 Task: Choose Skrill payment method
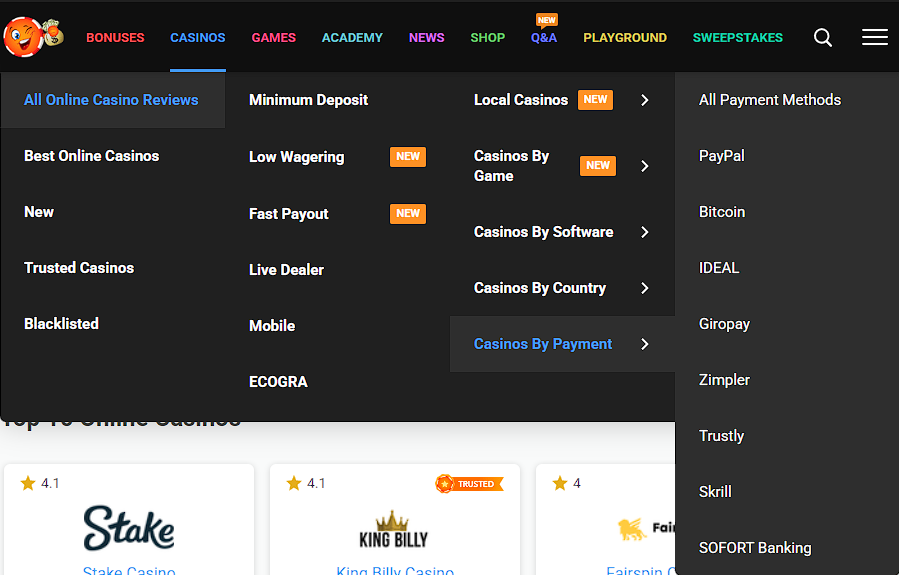pyautogui.click(x=715, y=492)
